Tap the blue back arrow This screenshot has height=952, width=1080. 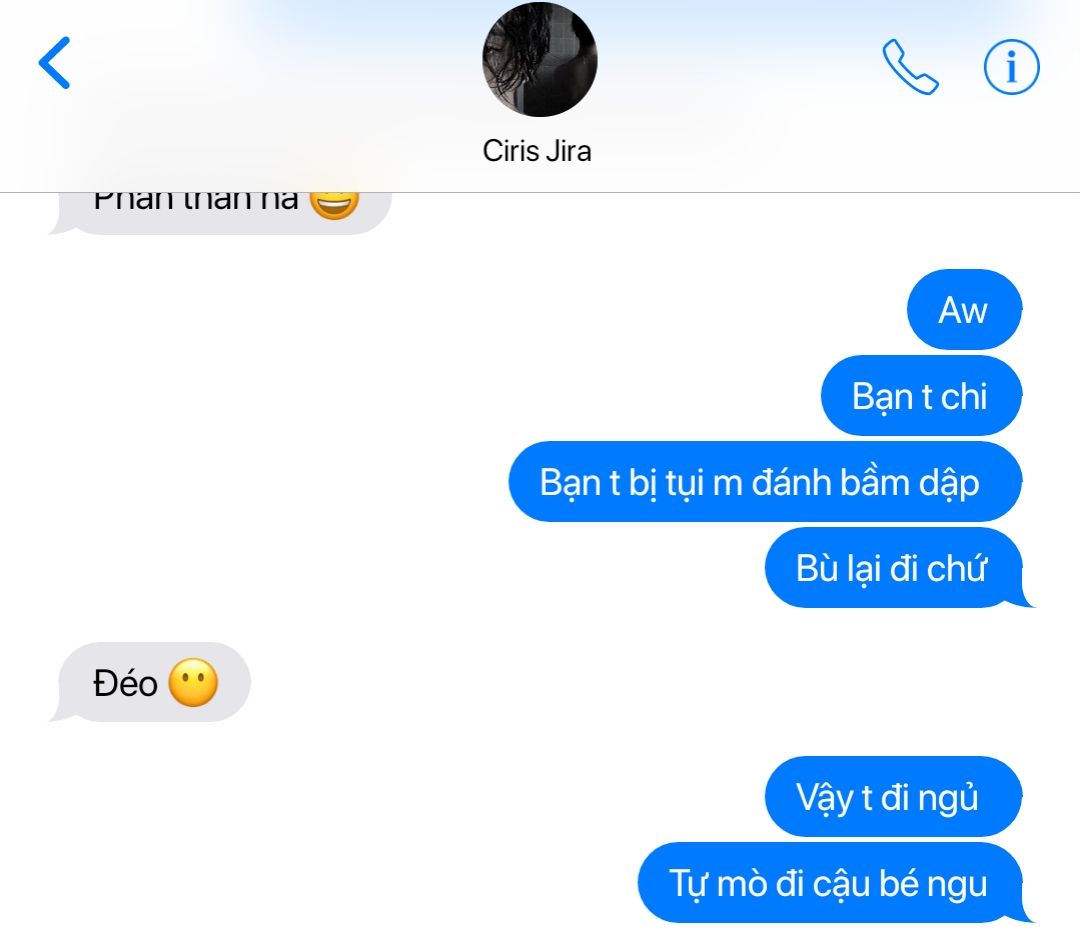pos(54,63)
